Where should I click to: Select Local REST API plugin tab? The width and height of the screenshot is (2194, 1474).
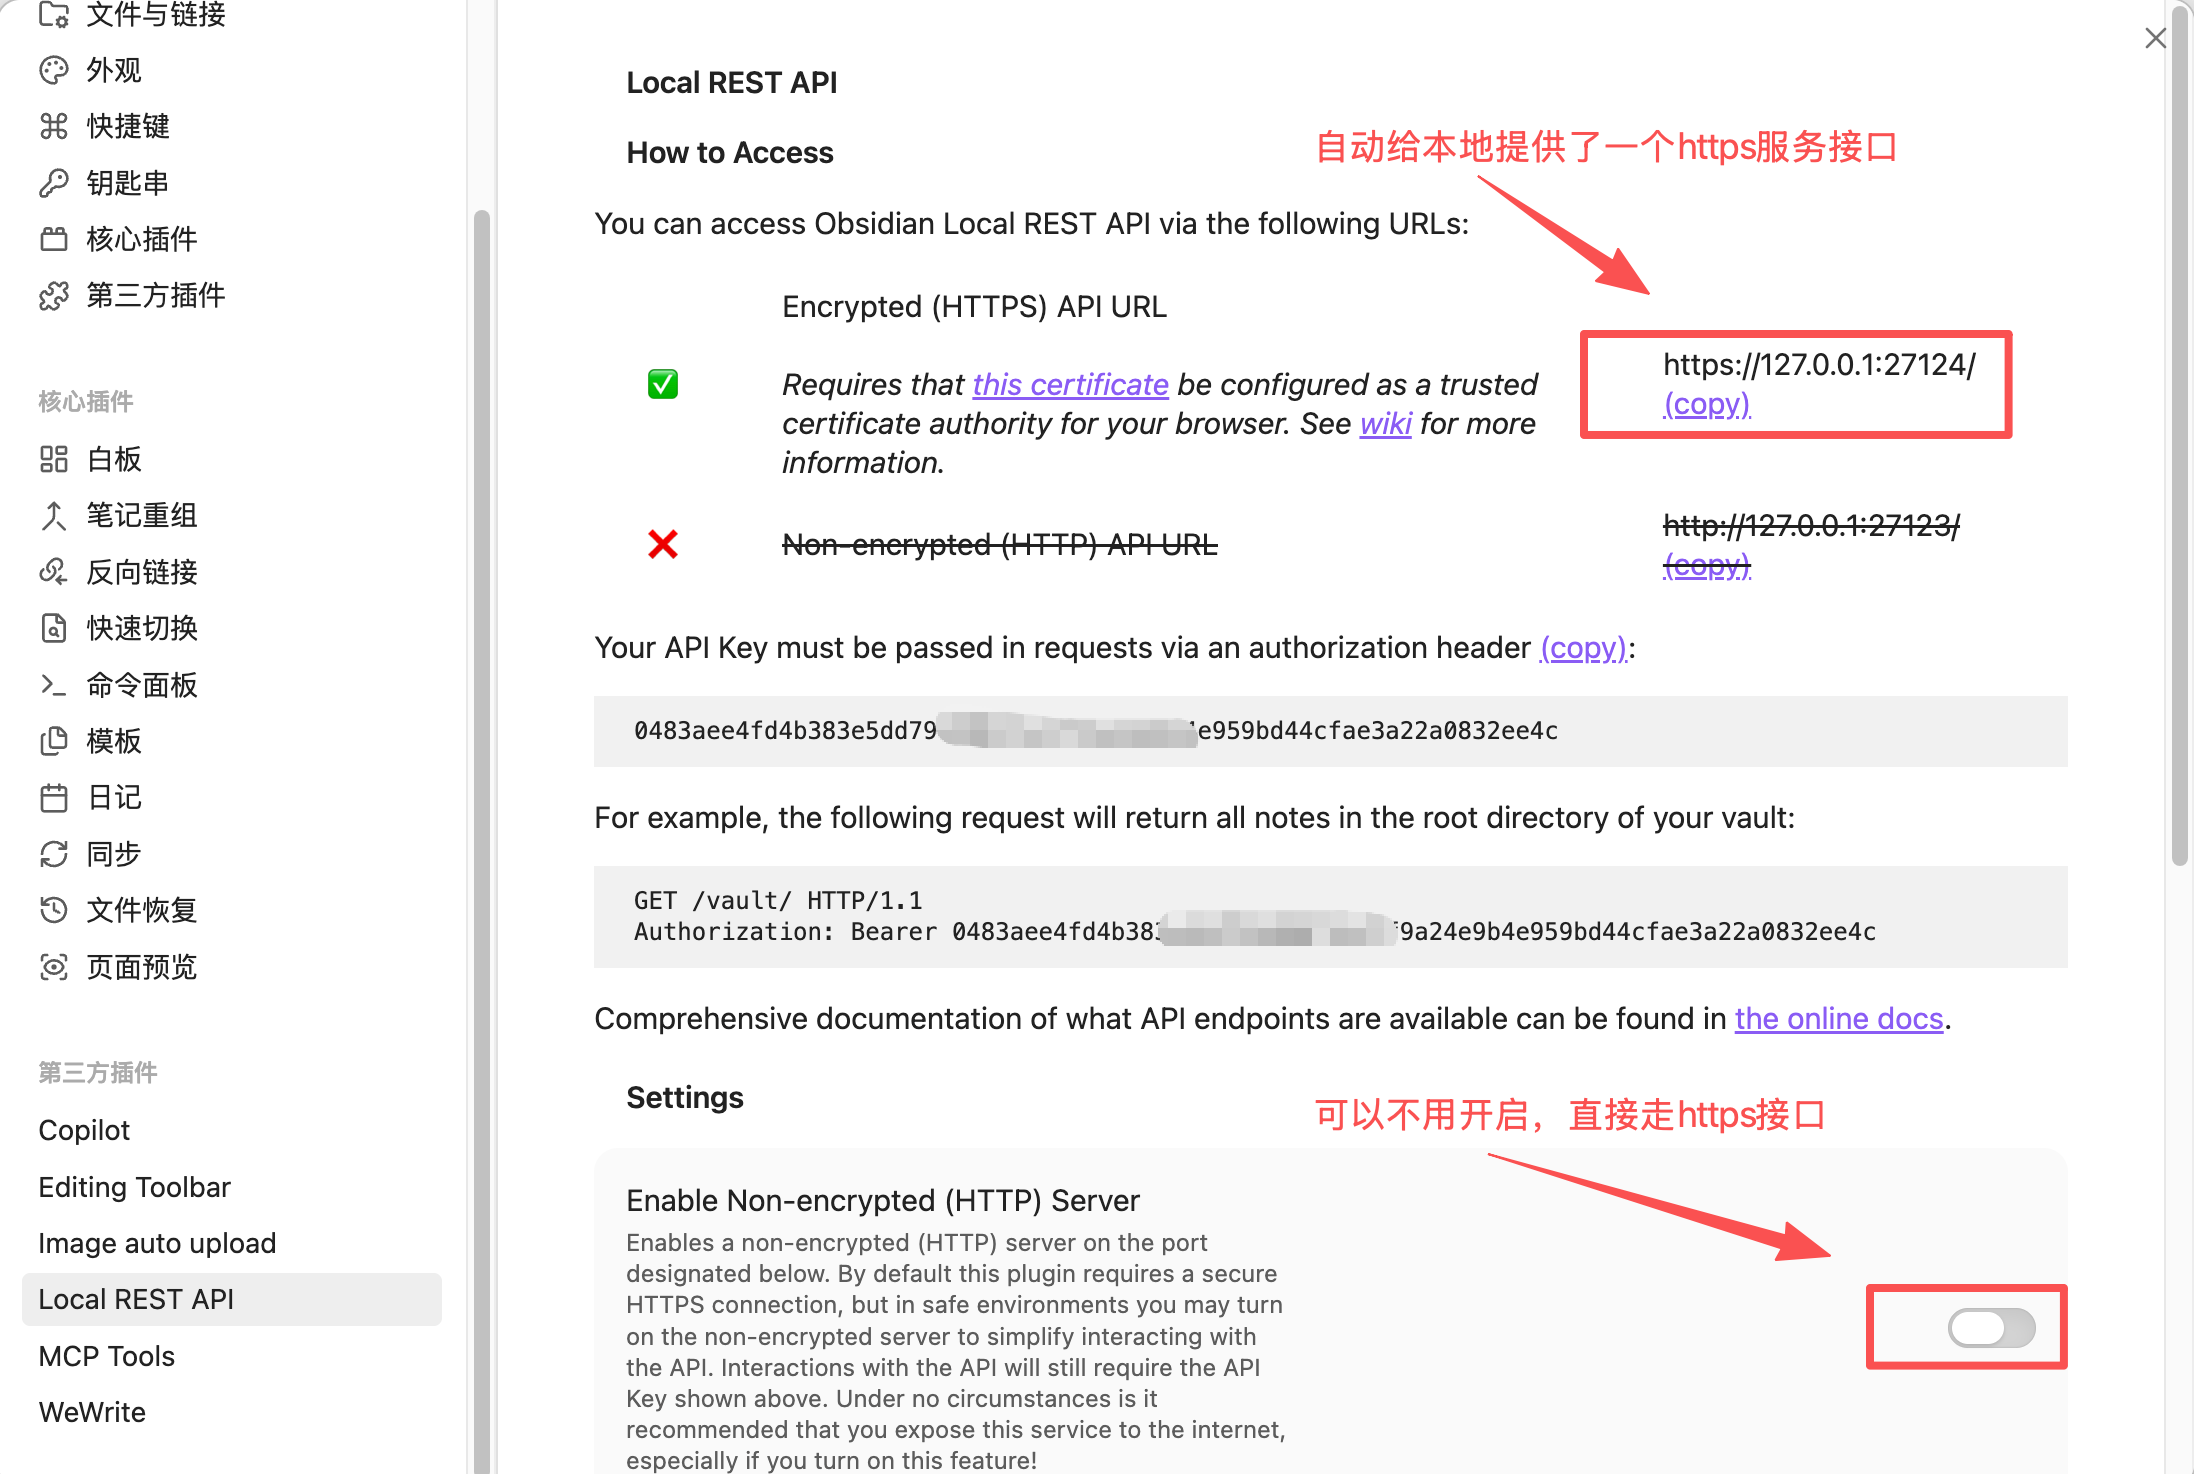(x=232, y=1299)
